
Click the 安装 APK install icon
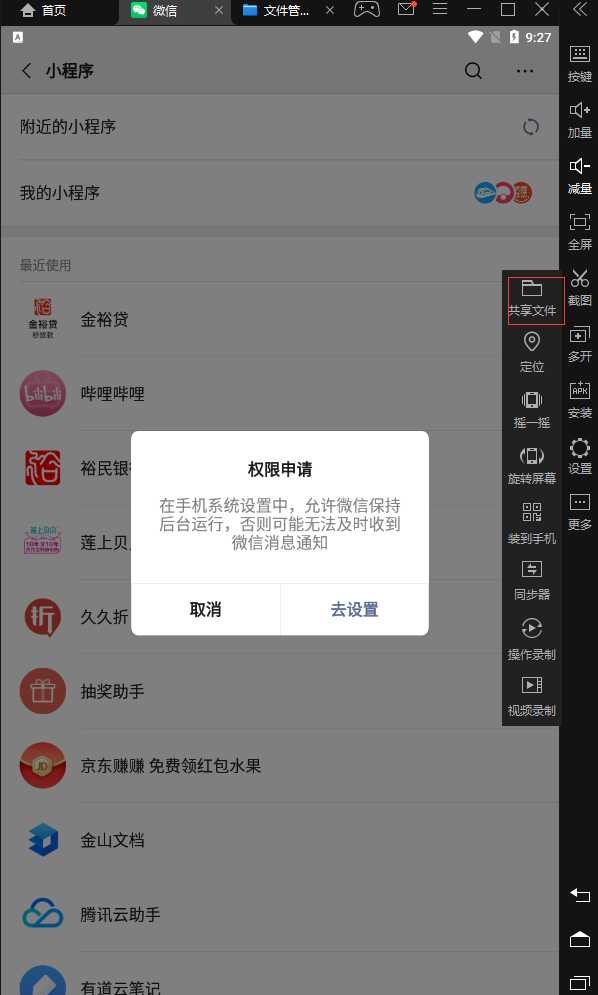point(580,399)
